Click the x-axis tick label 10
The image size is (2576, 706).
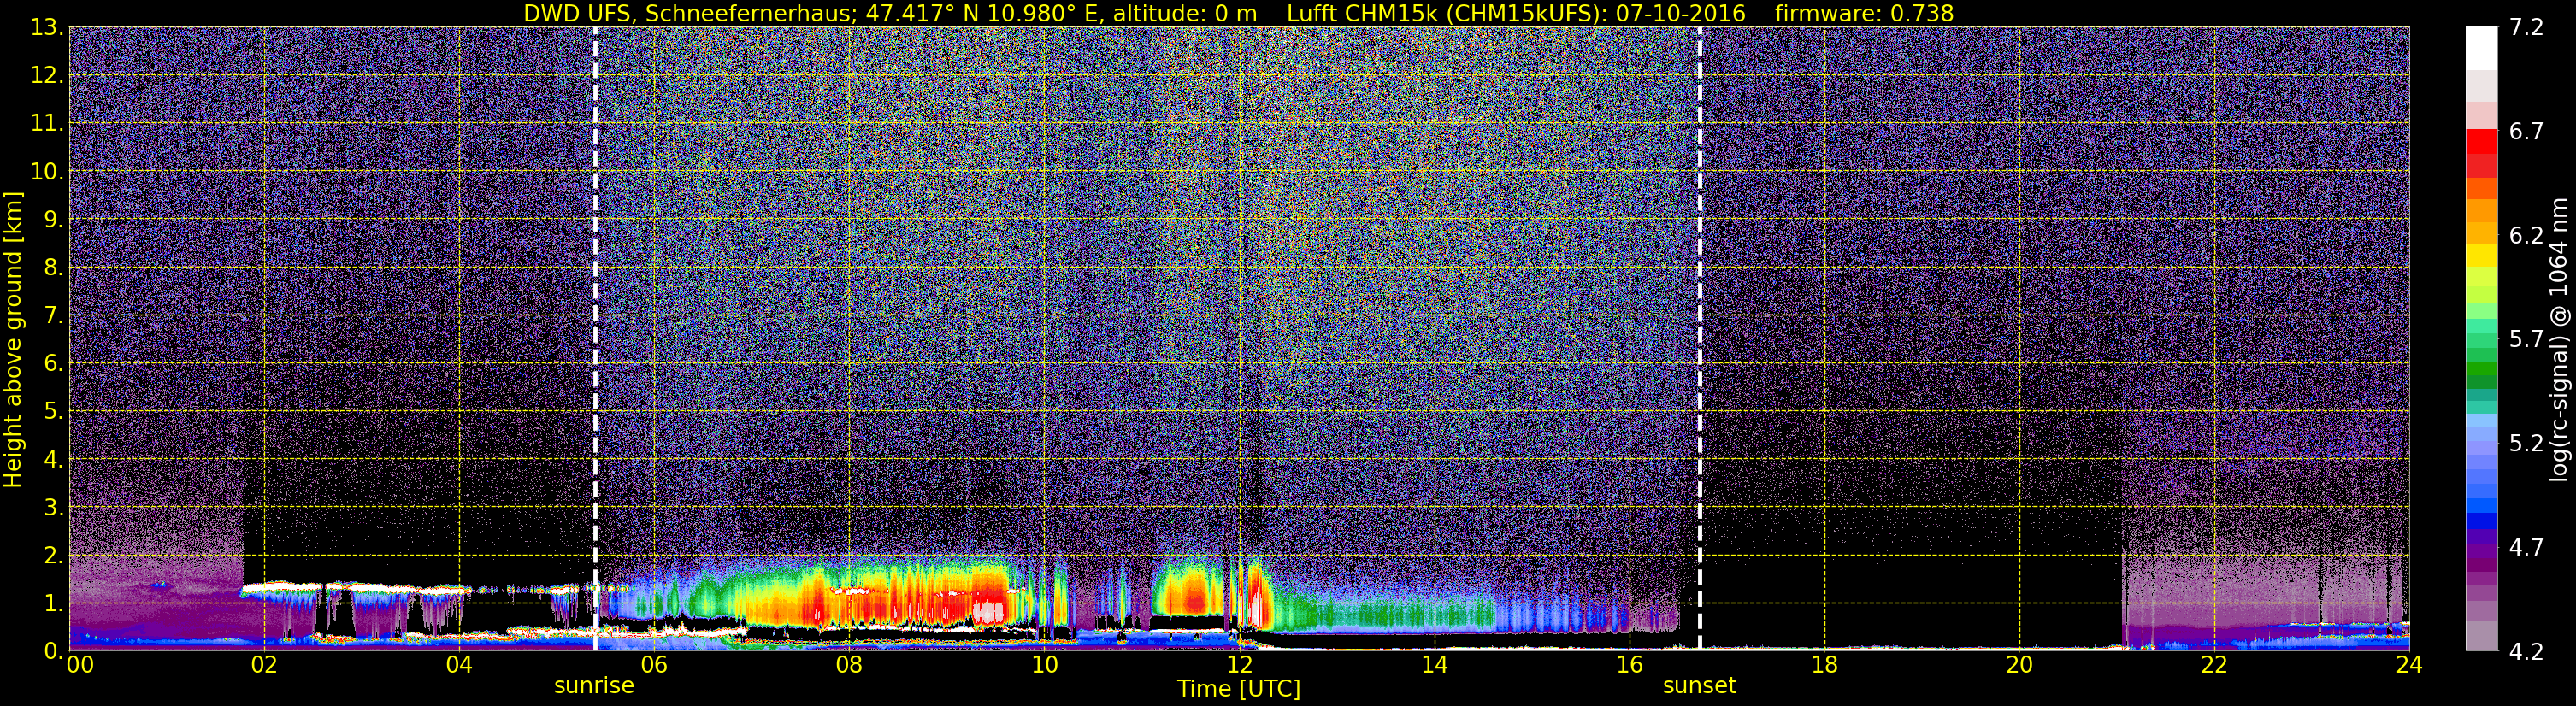[x=1044, y=665]
